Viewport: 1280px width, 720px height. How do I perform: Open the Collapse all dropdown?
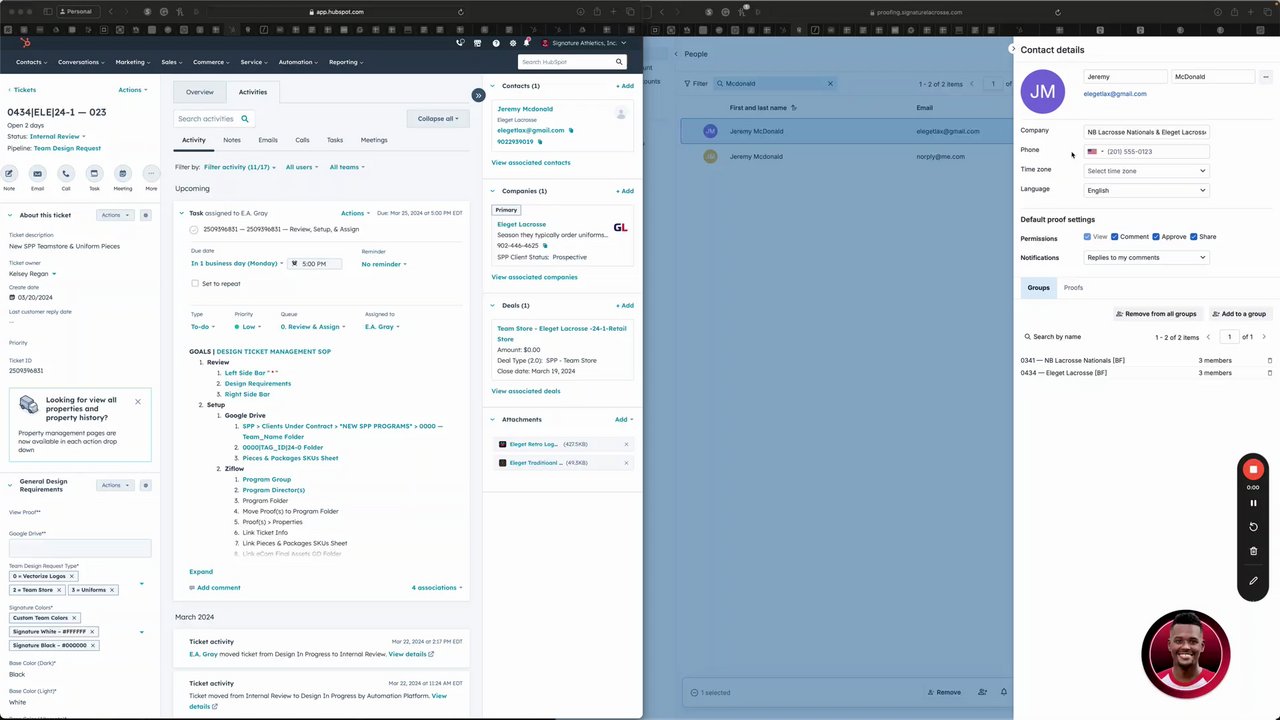click(x=438, y=119)
